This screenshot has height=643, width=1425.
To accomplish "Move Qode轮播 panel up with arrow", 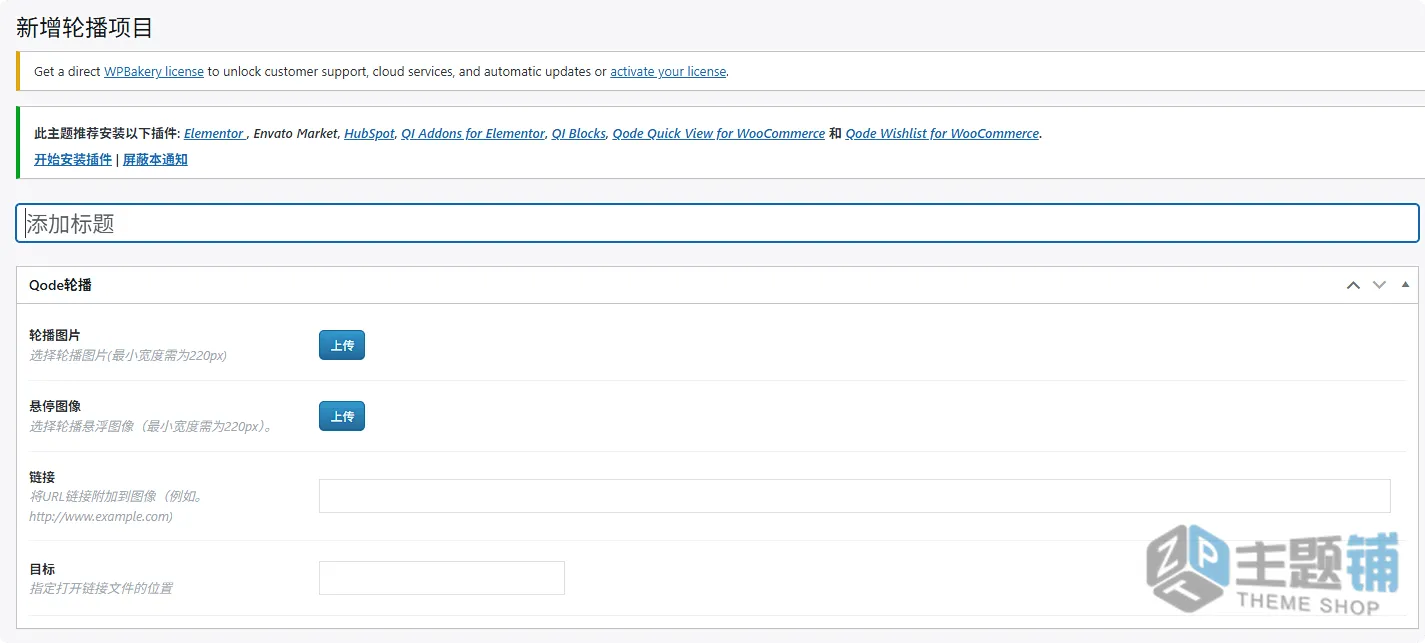I will (1353, 285).
